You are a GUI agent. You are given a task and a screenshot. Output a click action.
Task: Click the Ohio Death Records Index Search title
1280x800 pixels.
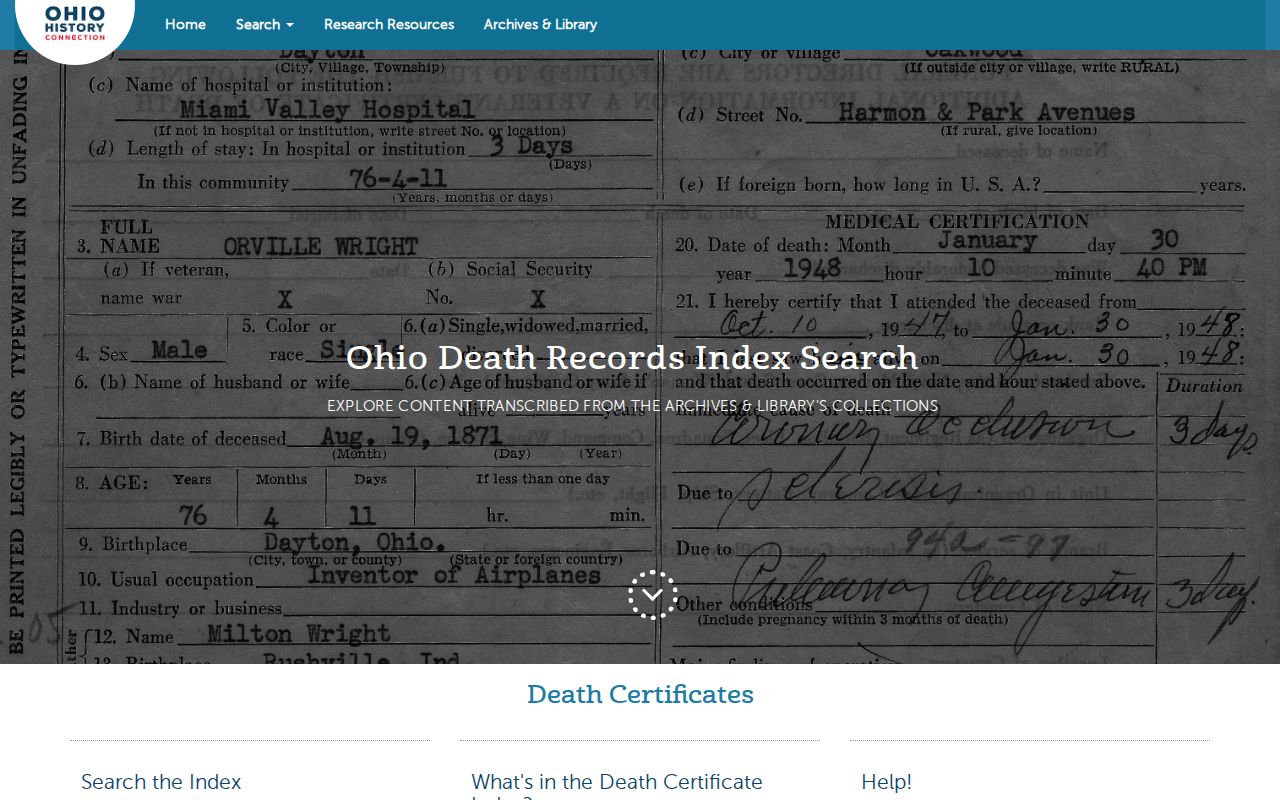click(632, 357)
